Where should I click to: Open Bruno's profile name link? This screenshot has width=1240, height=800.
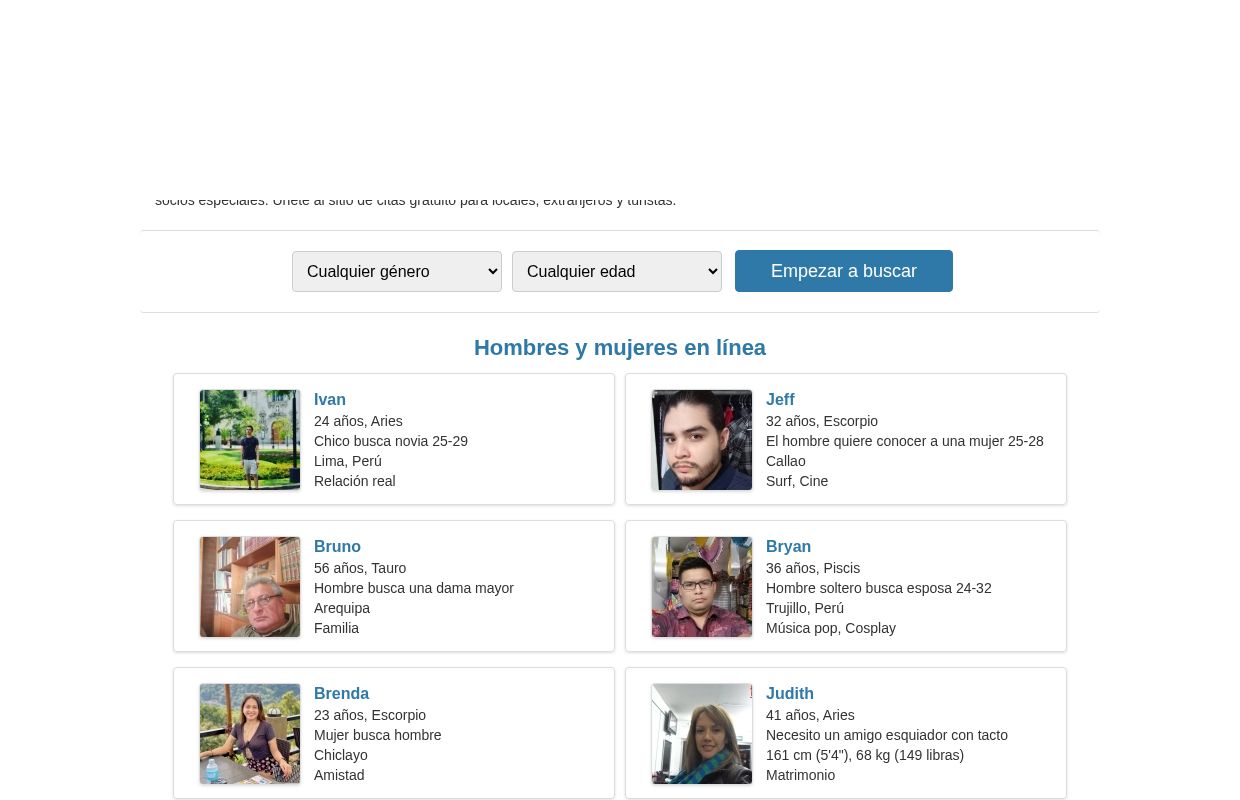(337, 546)
